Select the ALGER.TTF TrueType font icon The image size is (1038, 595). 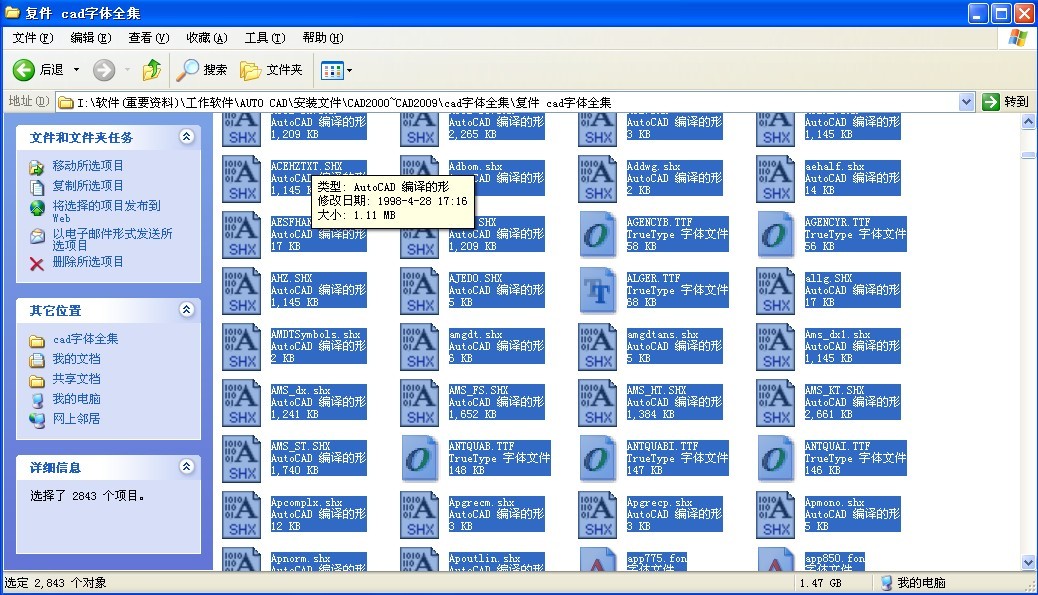click(x=597, y=291)
